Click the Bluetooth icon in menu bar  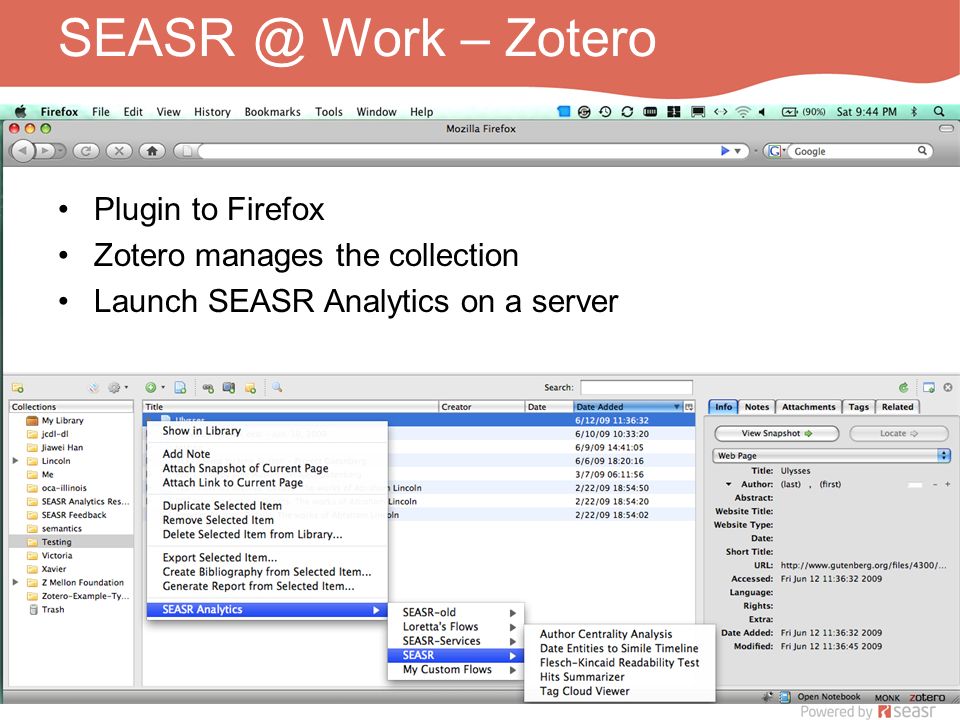pos(914,111)
